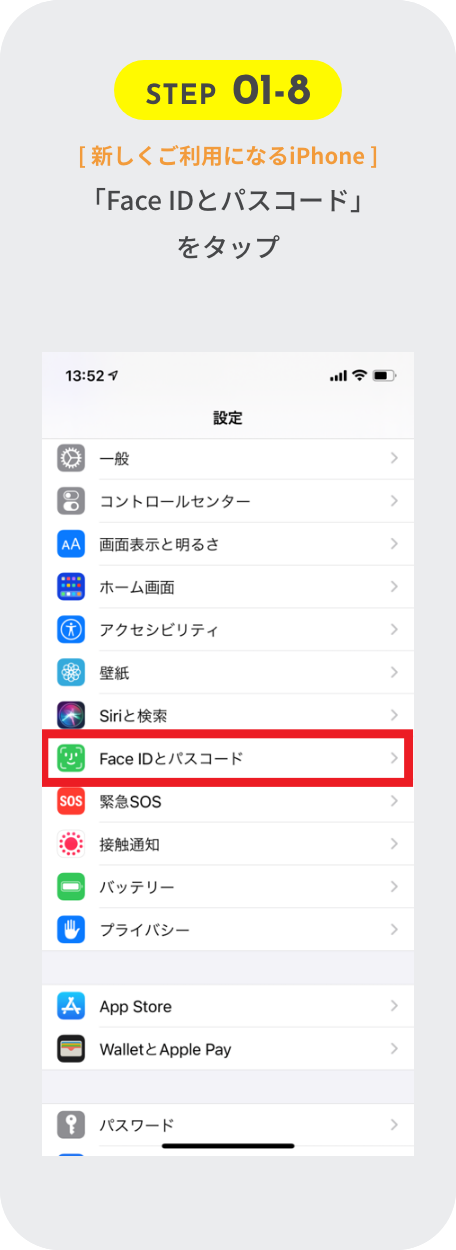
Task: Tap the Display & Brightness AA icon
Action: (71, 545)
